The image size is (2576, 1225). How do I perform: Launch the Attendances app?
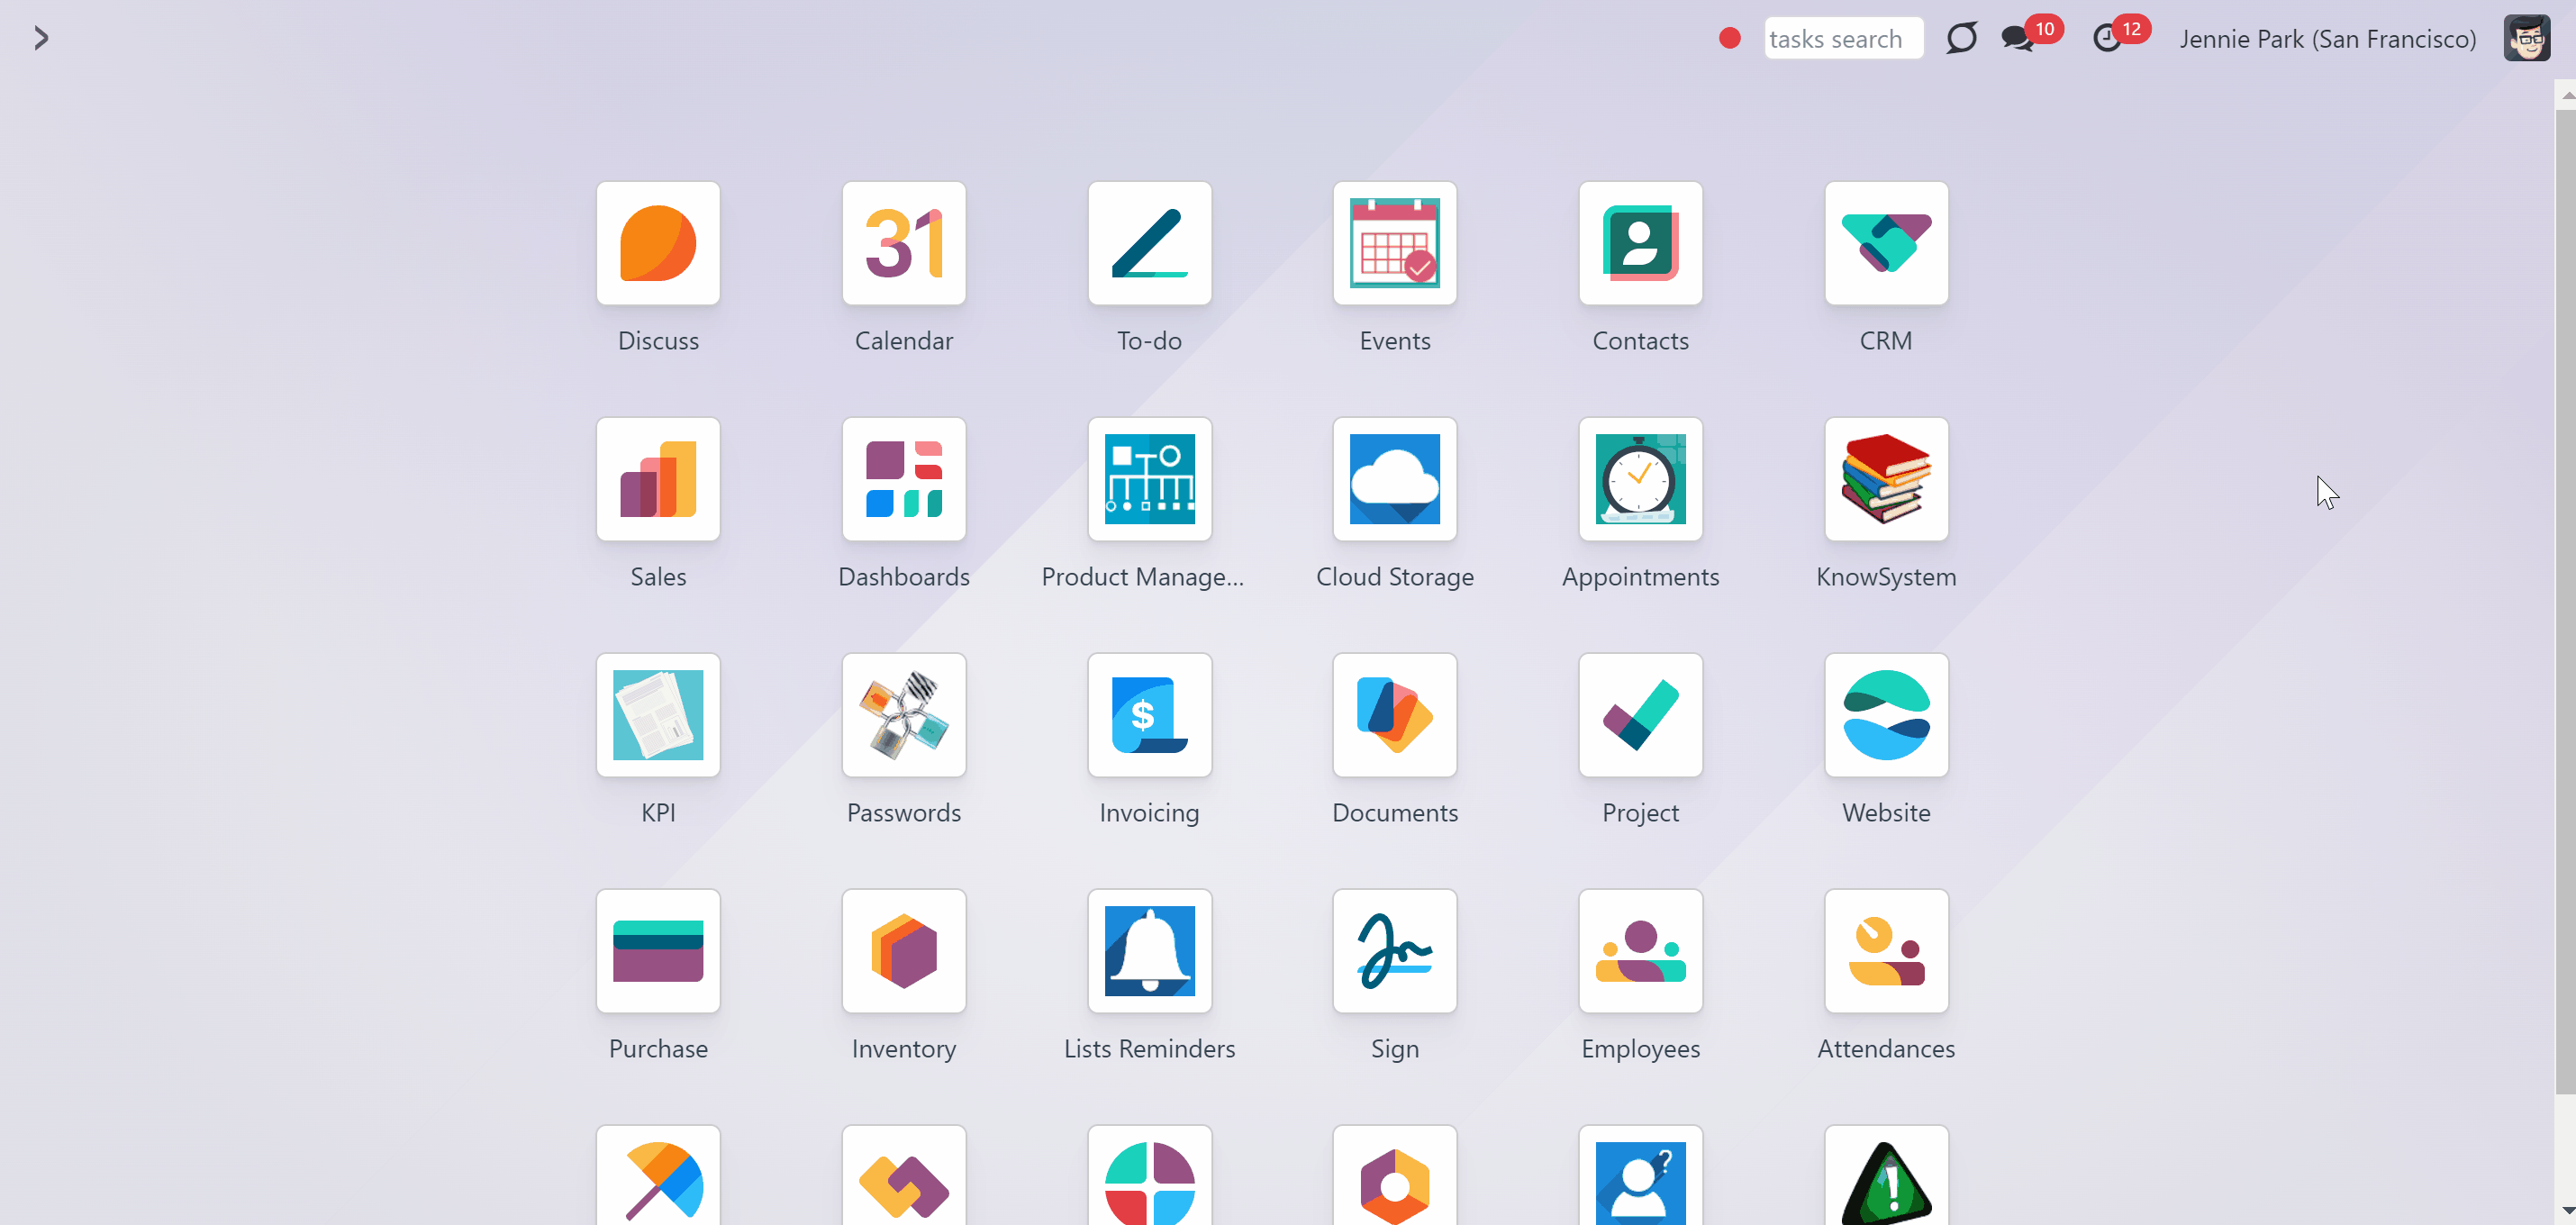click(x=1887, y=951)
